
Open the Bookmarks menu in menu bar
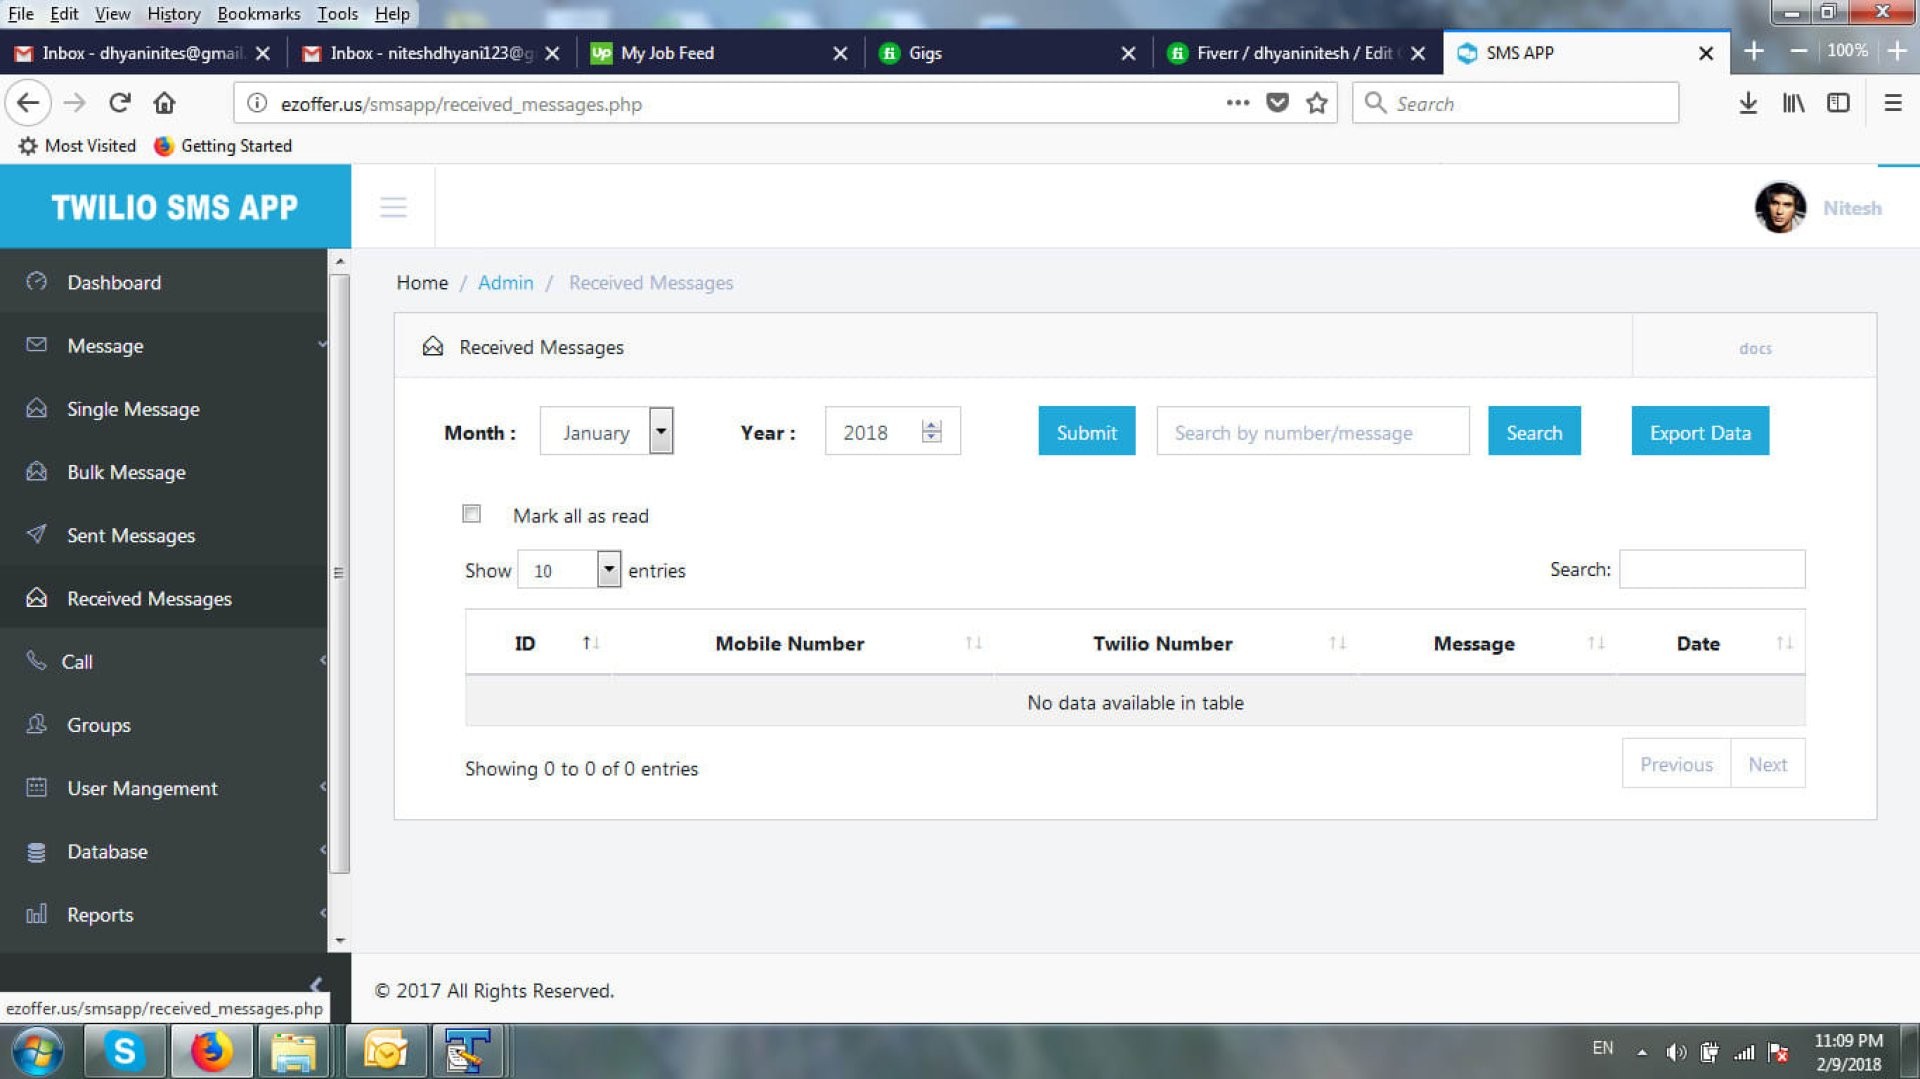pos(259,14)
